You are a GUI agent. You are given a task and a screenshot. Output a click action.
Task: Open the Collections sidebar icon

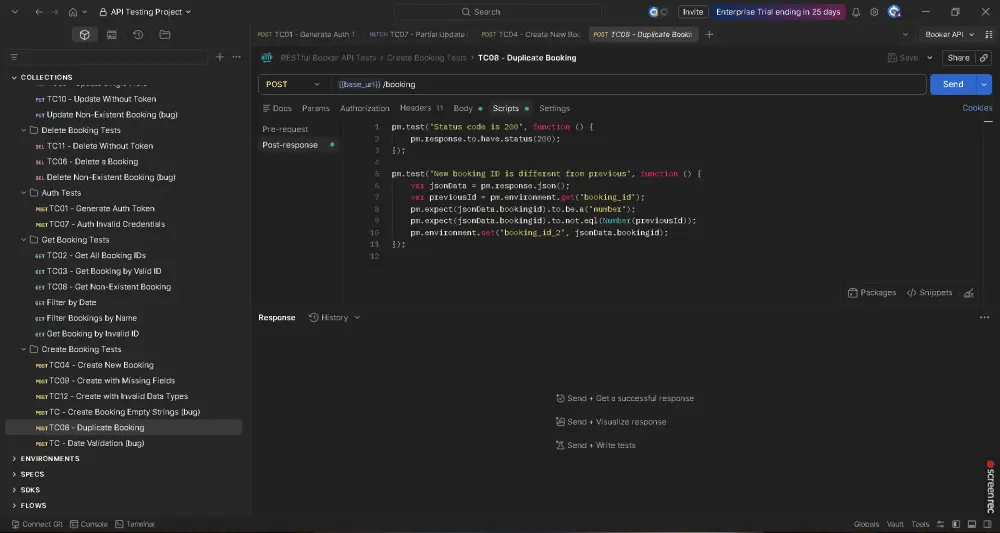(85, 35)
